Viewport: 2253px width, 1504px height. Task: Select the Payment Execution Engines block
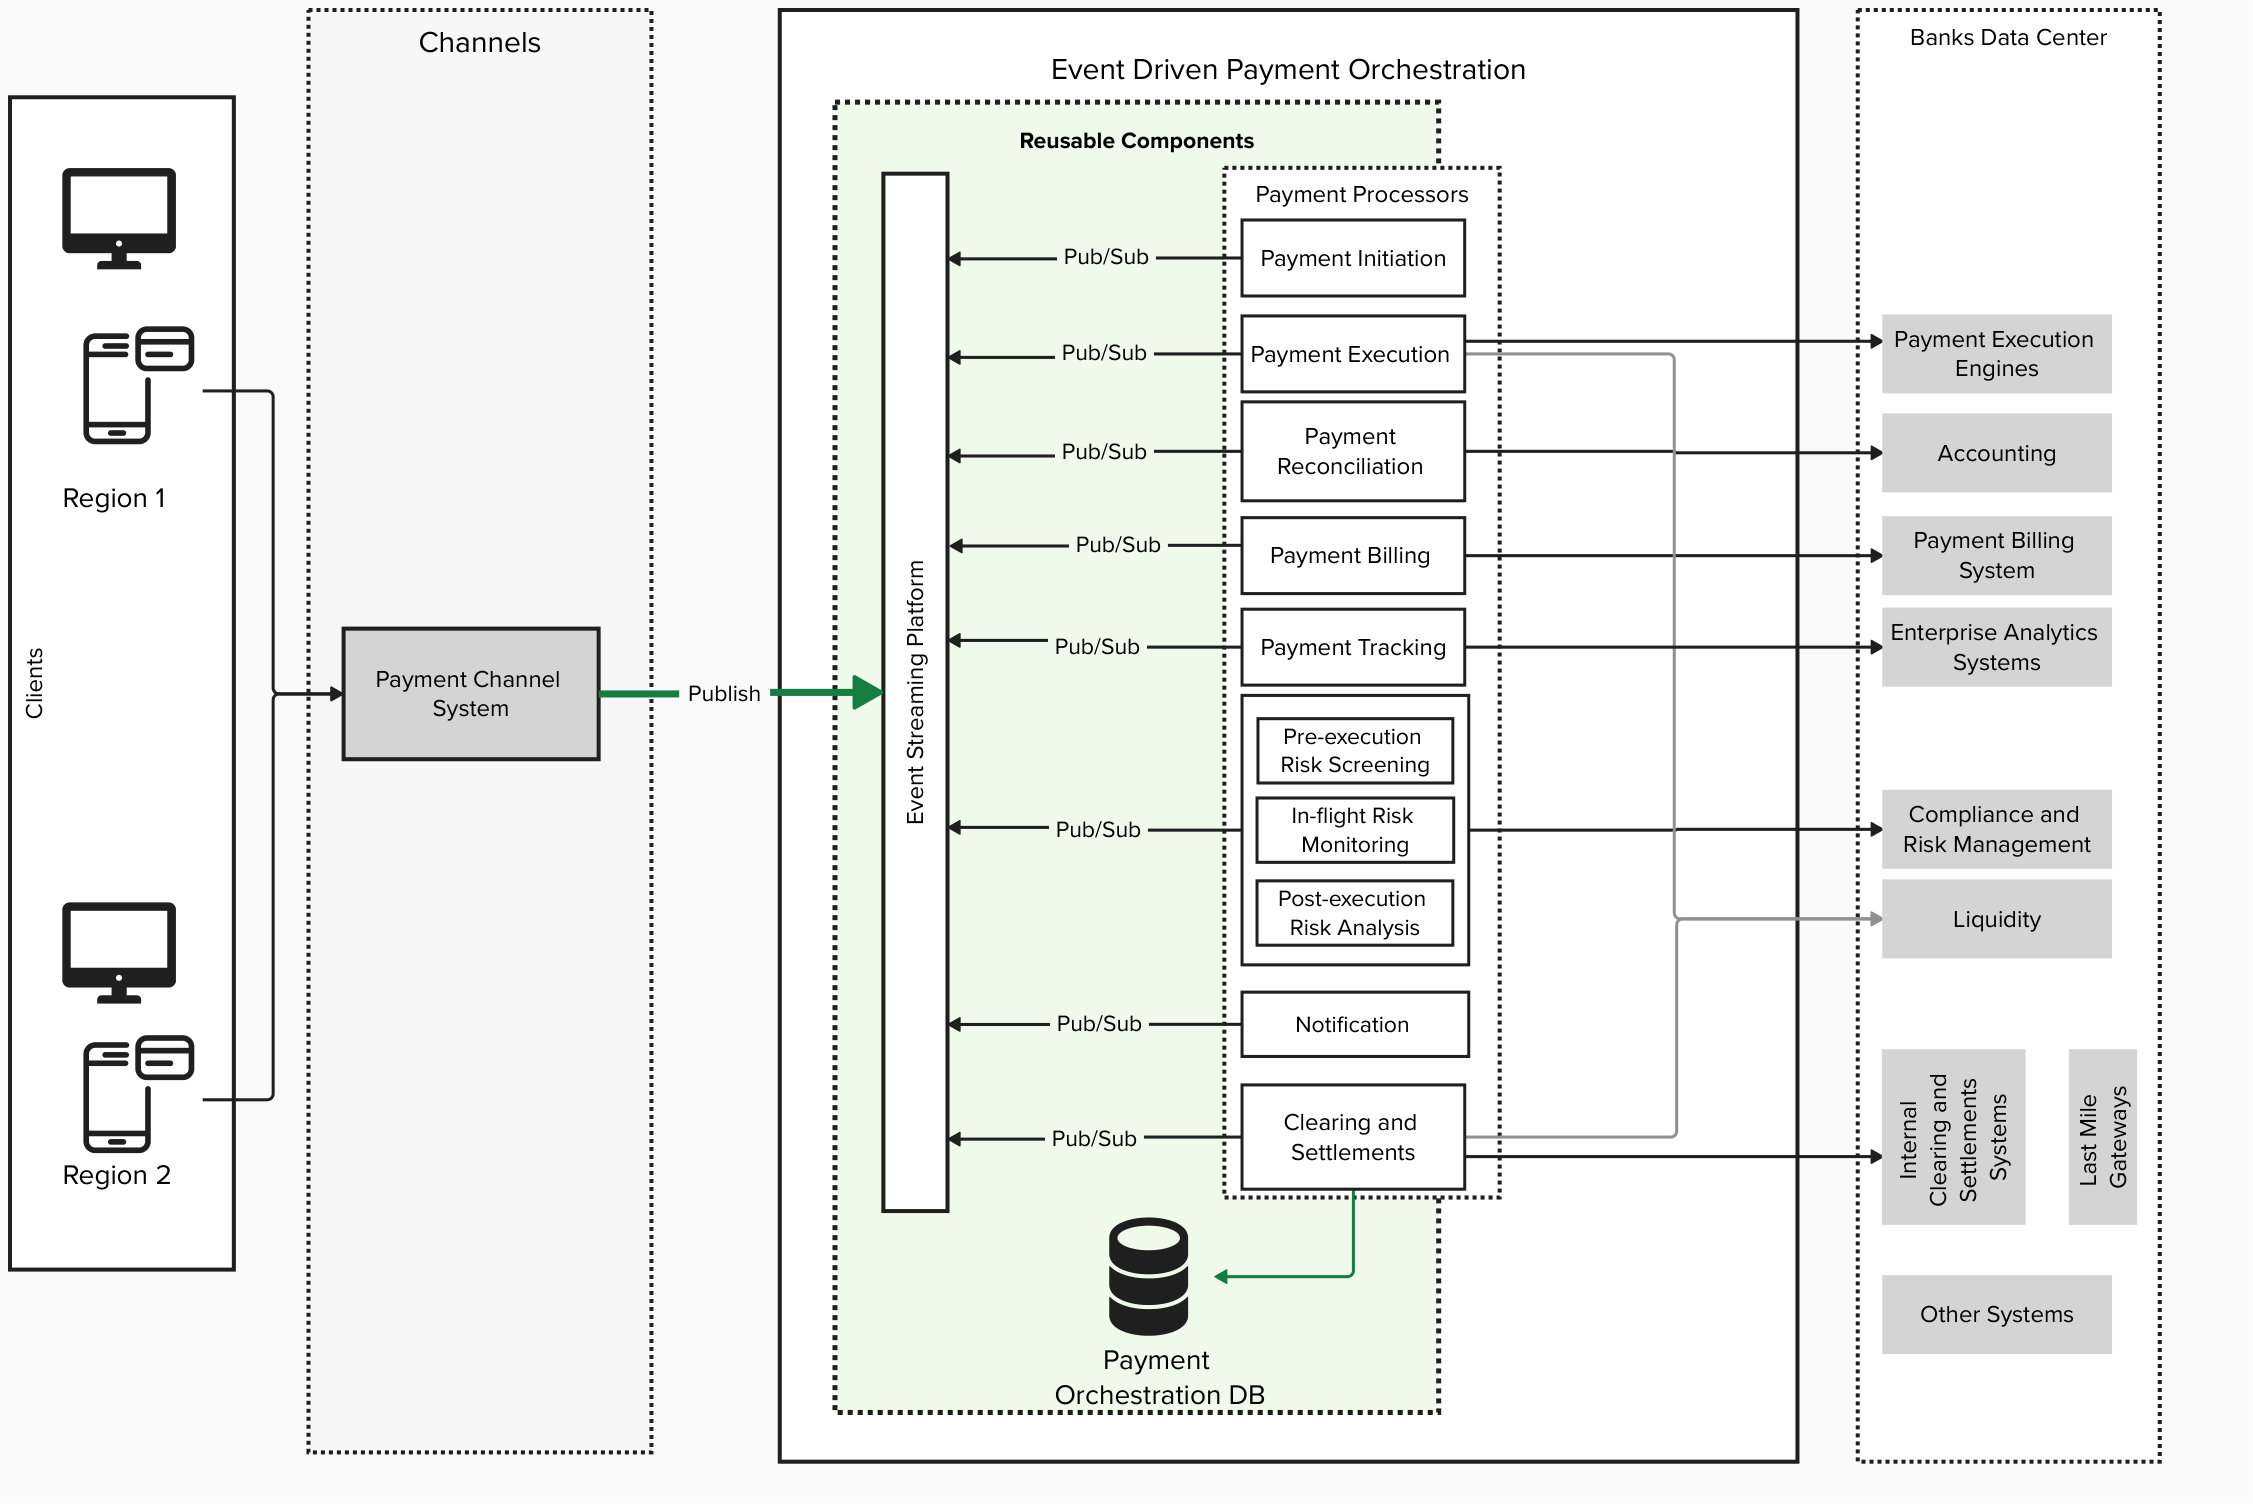pos(1996,354)
